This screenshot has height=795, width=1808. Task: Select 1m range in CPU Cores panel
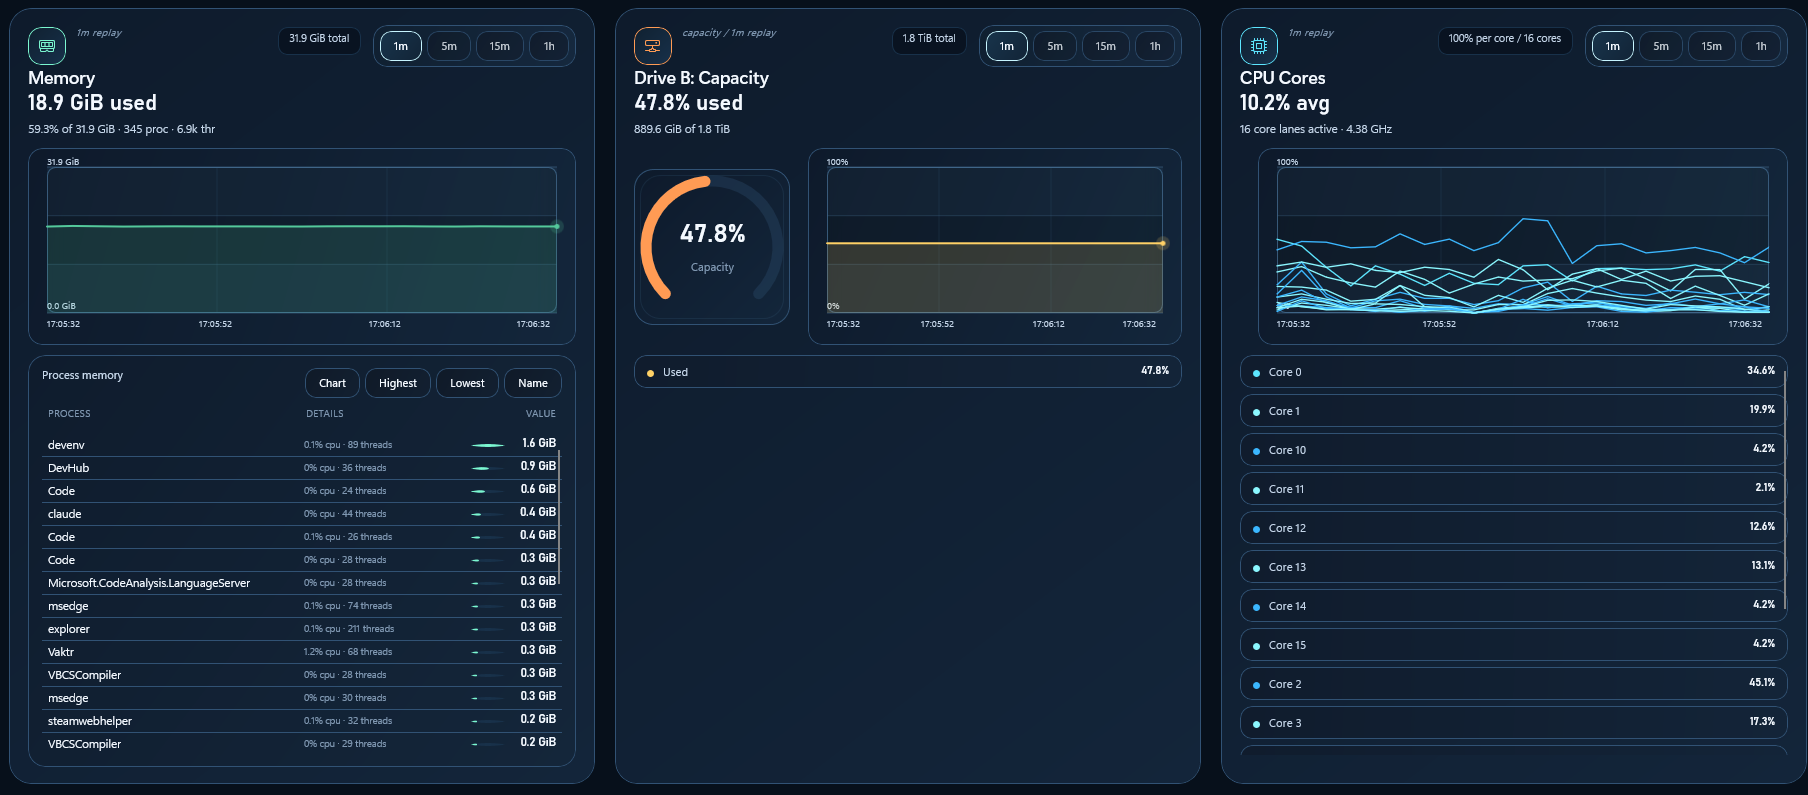[x=1613, y=46]
